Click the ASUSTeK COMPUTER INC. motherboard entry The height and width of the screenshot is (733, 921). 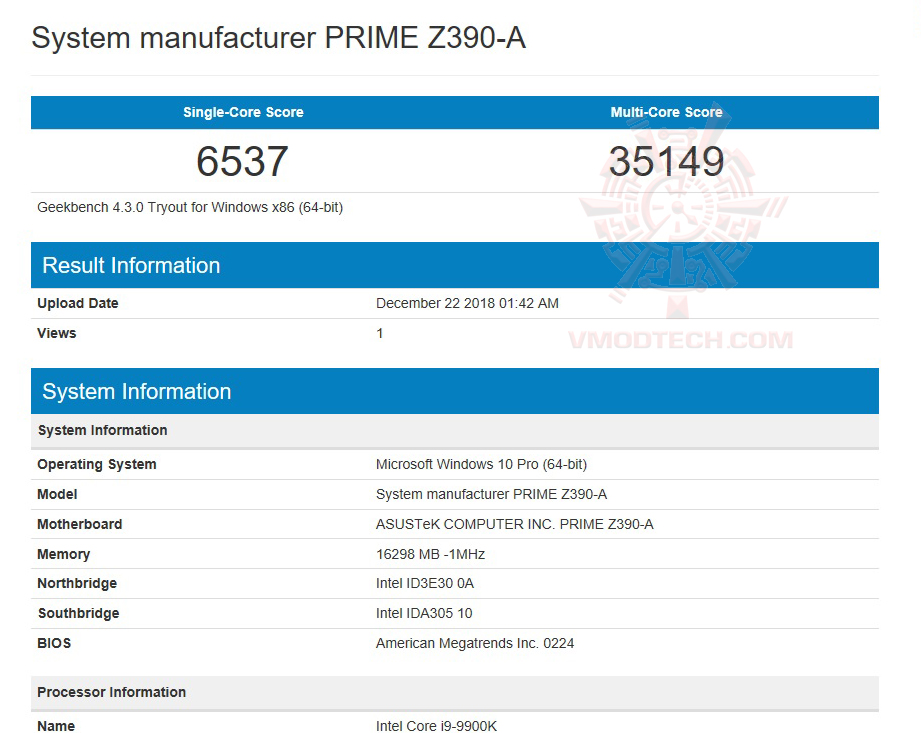pos(514,524)
